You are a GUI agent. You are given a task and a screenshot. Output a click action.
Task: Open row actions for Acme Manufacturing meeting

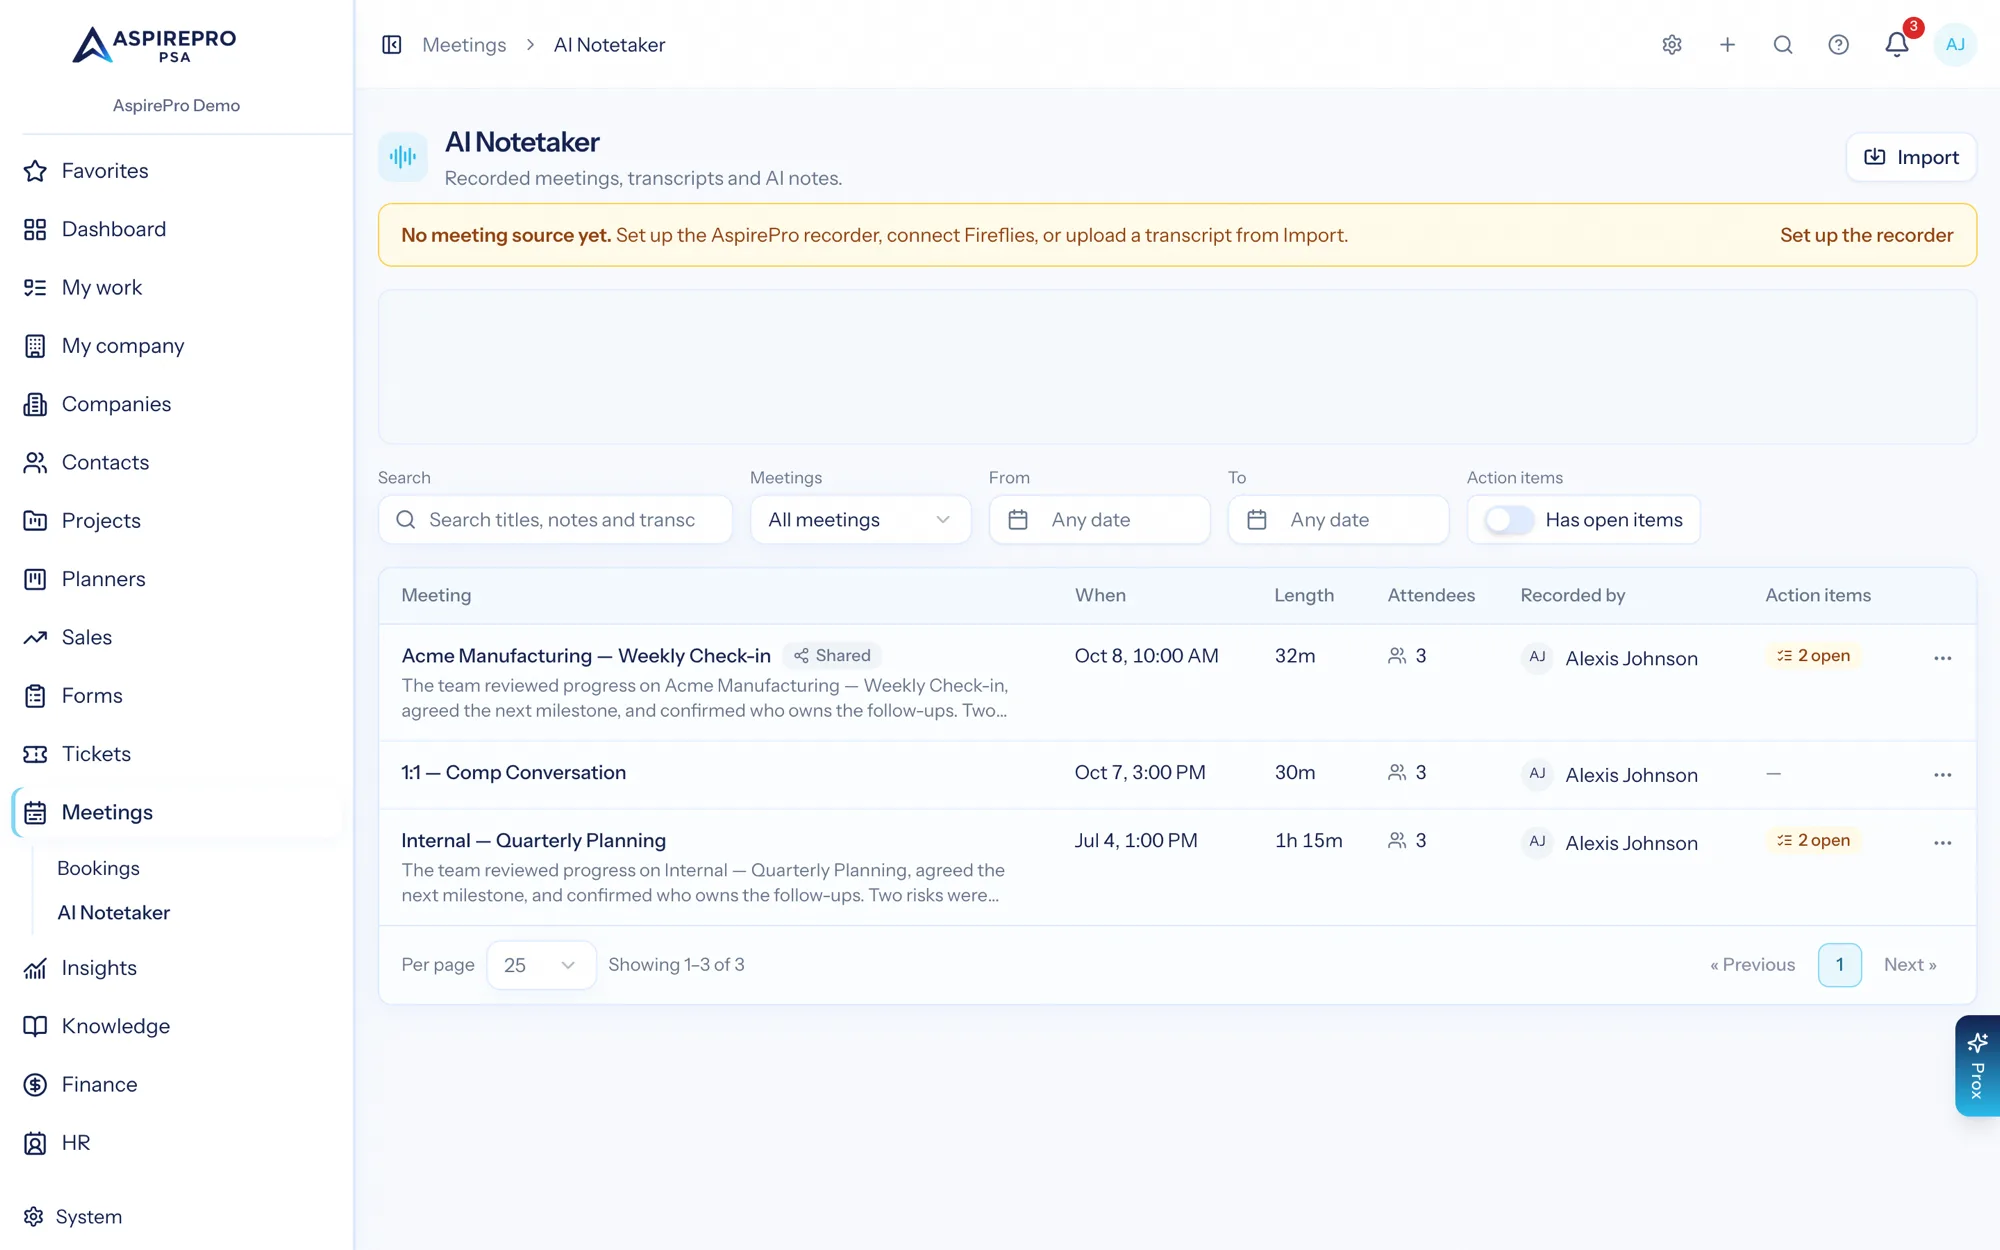pos(1942,658)
